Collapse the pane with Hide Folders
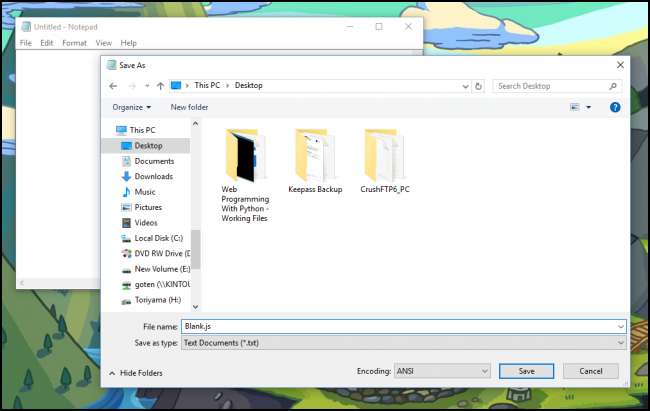 point(136,373)
